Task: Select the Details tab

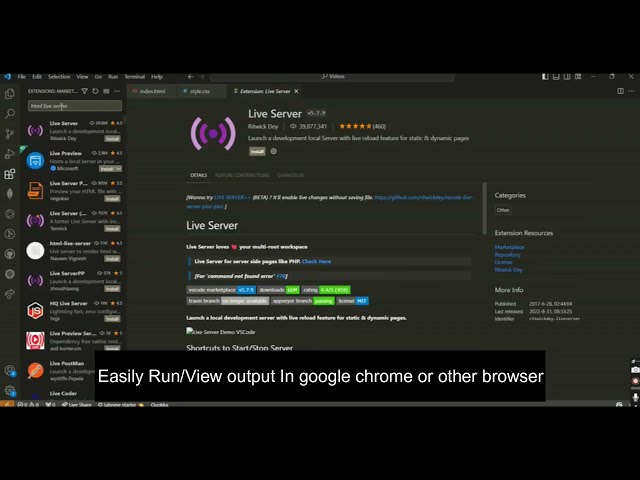Action: (199, 175)
